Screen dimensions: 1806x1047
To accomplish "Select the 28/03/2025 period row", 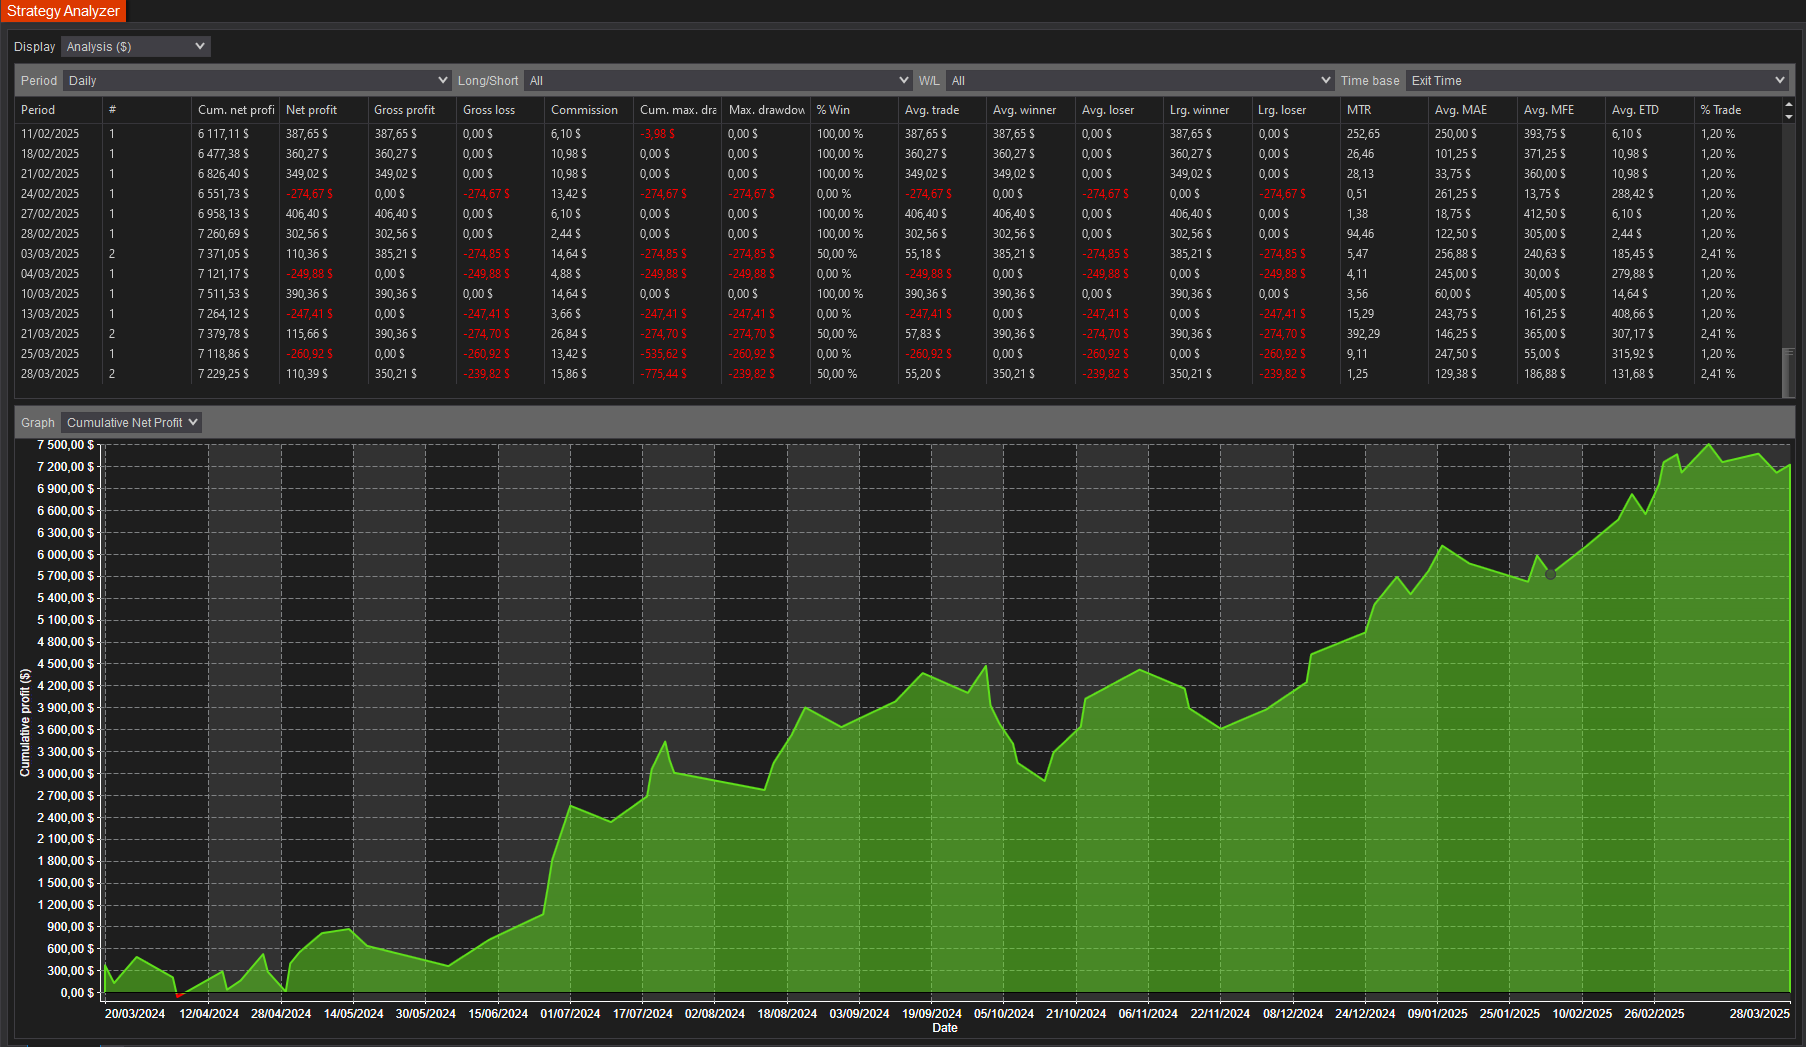I will [899, 374].
